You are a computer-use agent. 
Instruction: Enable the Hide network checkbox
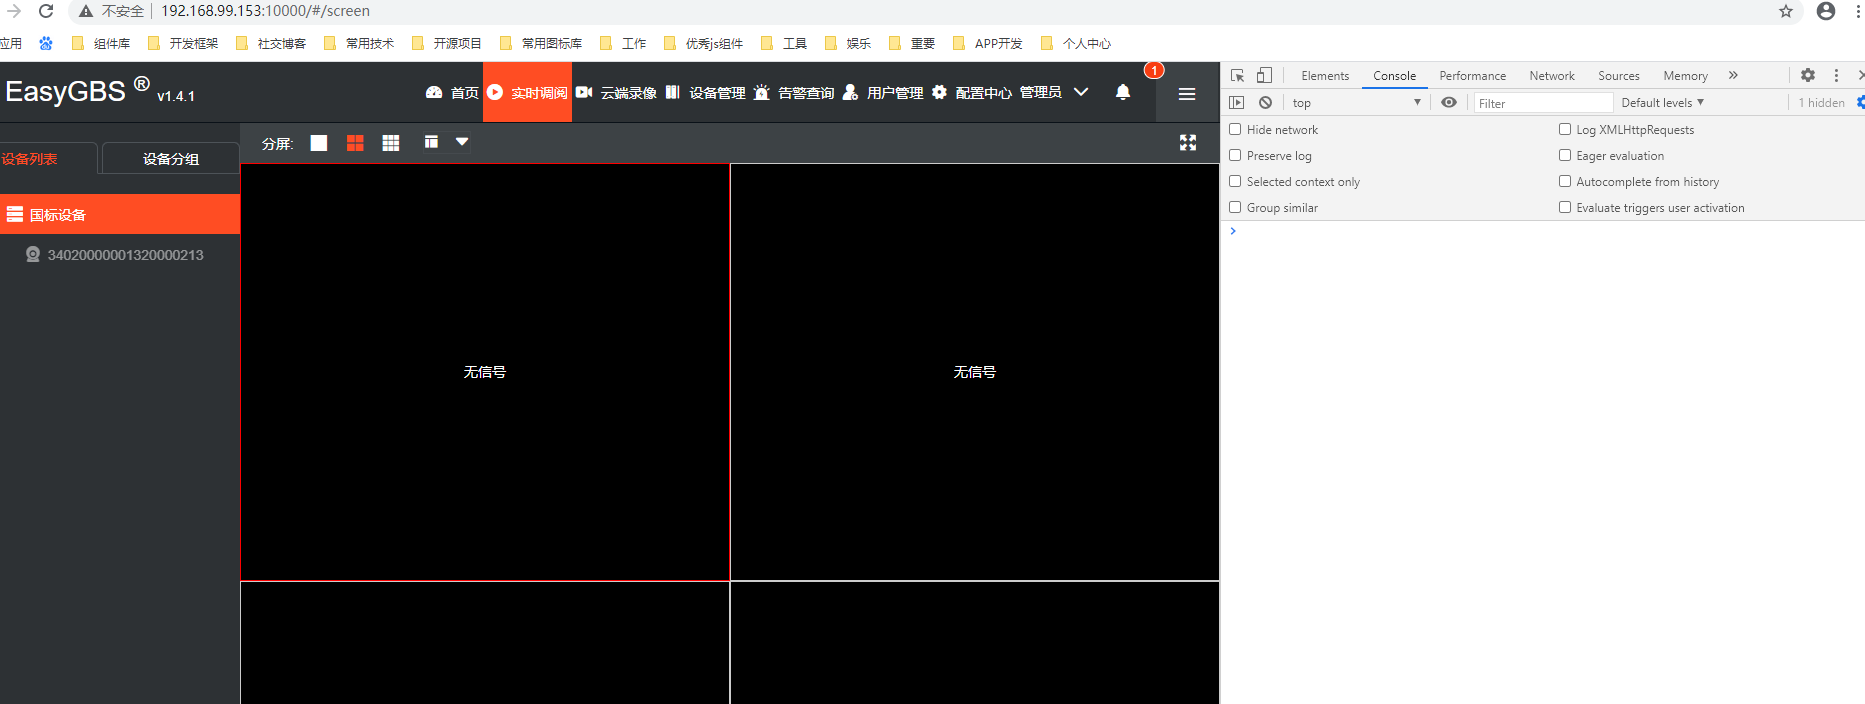coord(1236,129)
